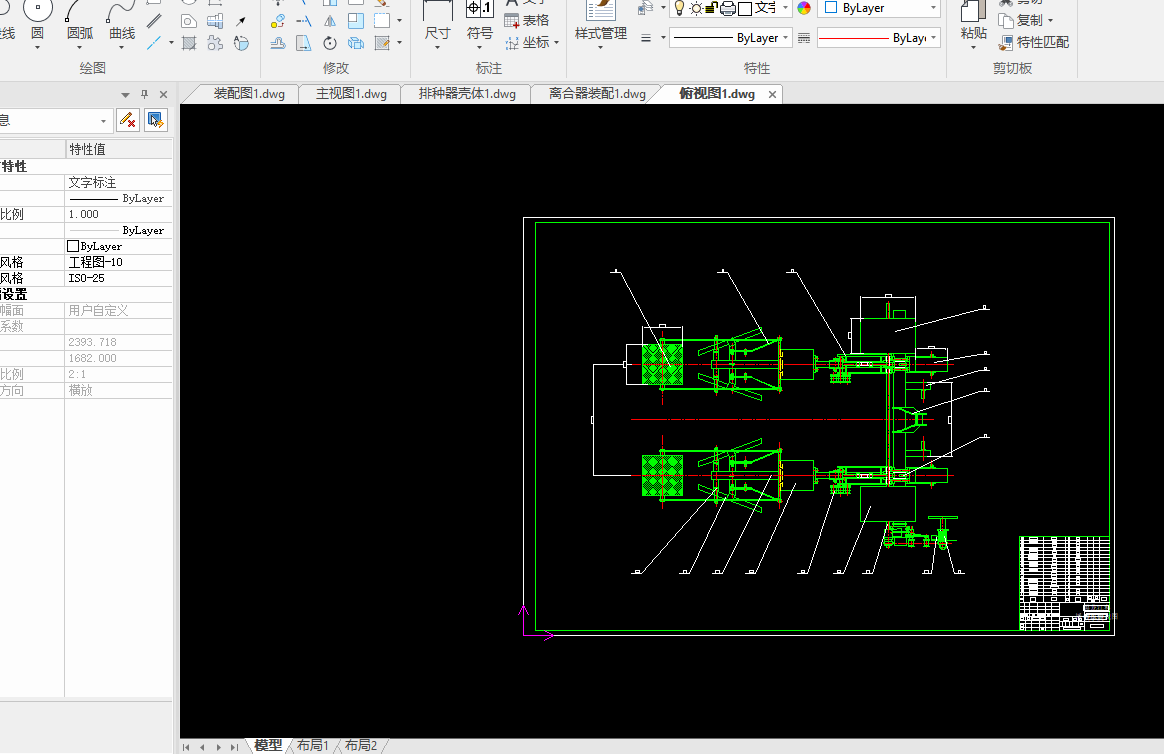Viewport: 1164px width, 754px height.
Task: Expand the red ByLayer lineweight dropdown
Action: click(x=878, y=38)
